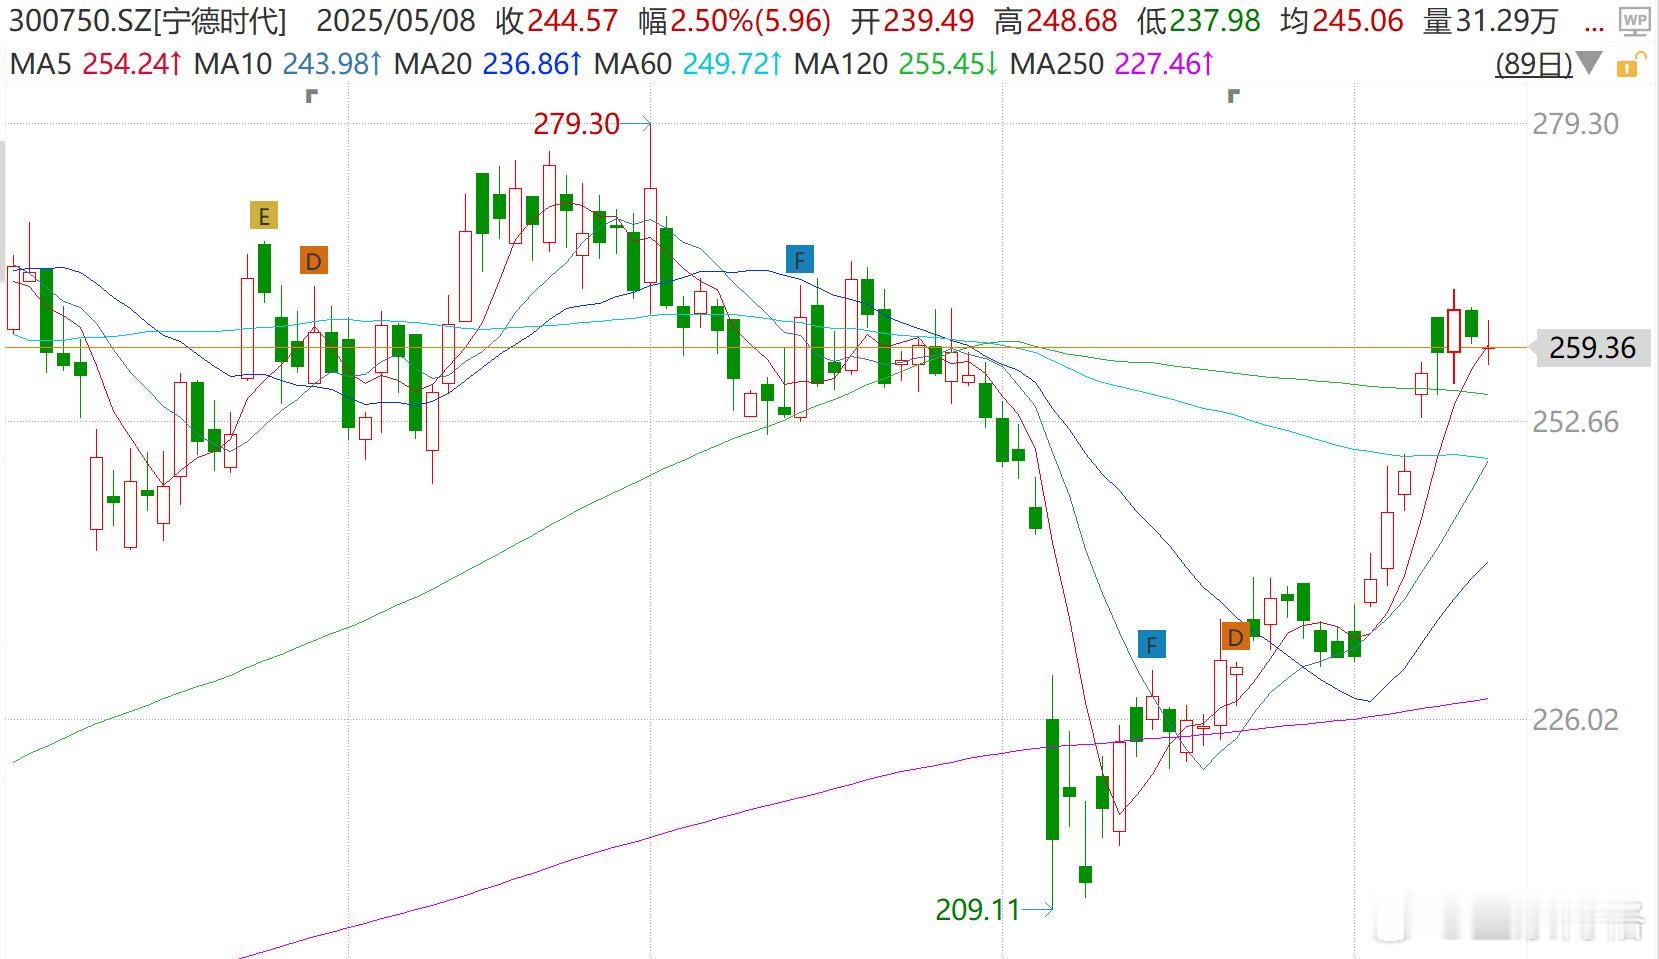Click the orange D marker next to the lower F marker
This screenshot has width=1659, height=959.
click(1235, 636)
